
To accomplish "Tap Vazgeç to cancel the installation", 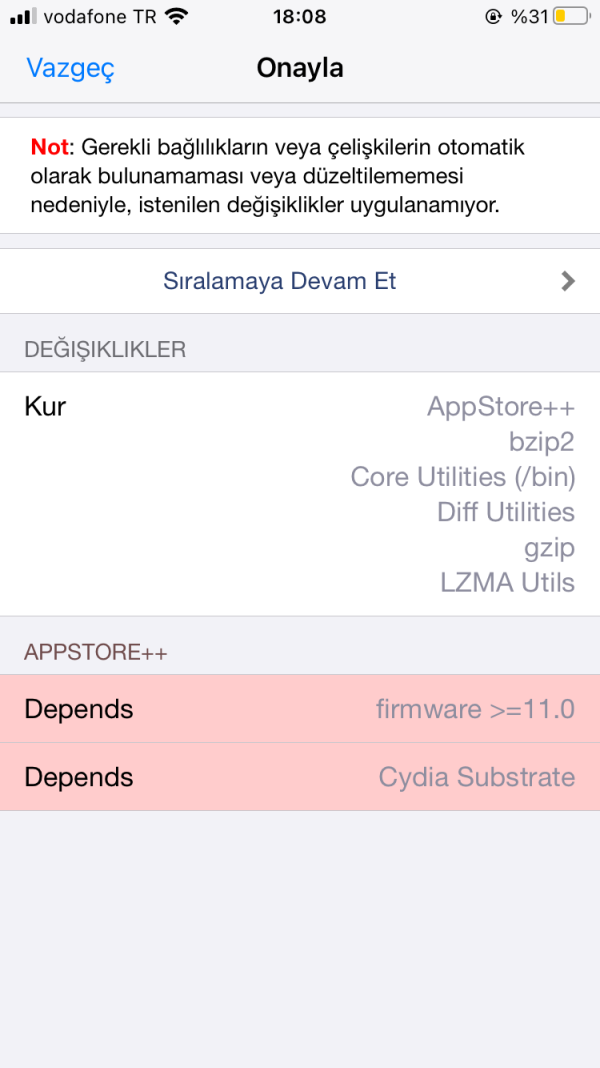I will 69,68.
